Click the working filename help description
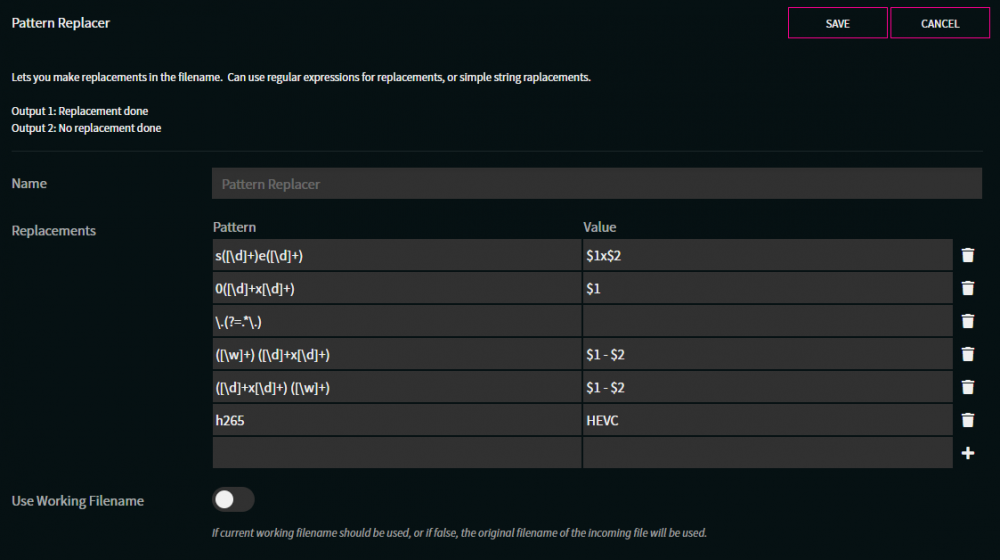The image size is (1000, 560). 459,533
